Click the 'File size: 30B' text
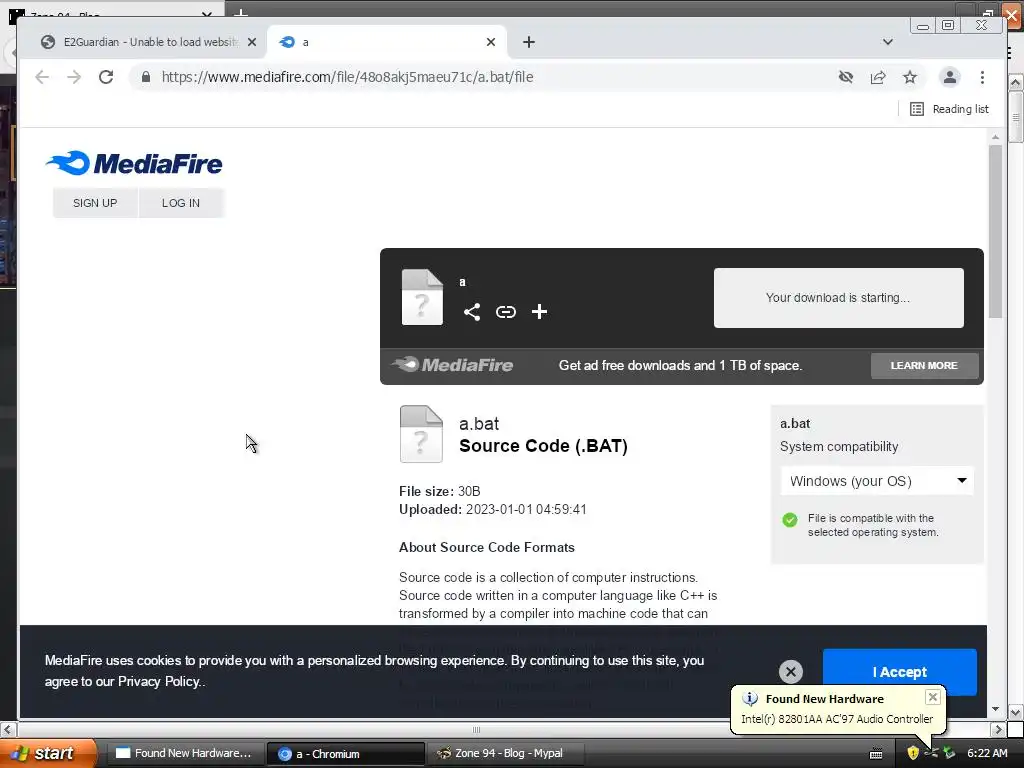Image resolution: width=1024 pixels, height=768 pixels. coord(440,491)
